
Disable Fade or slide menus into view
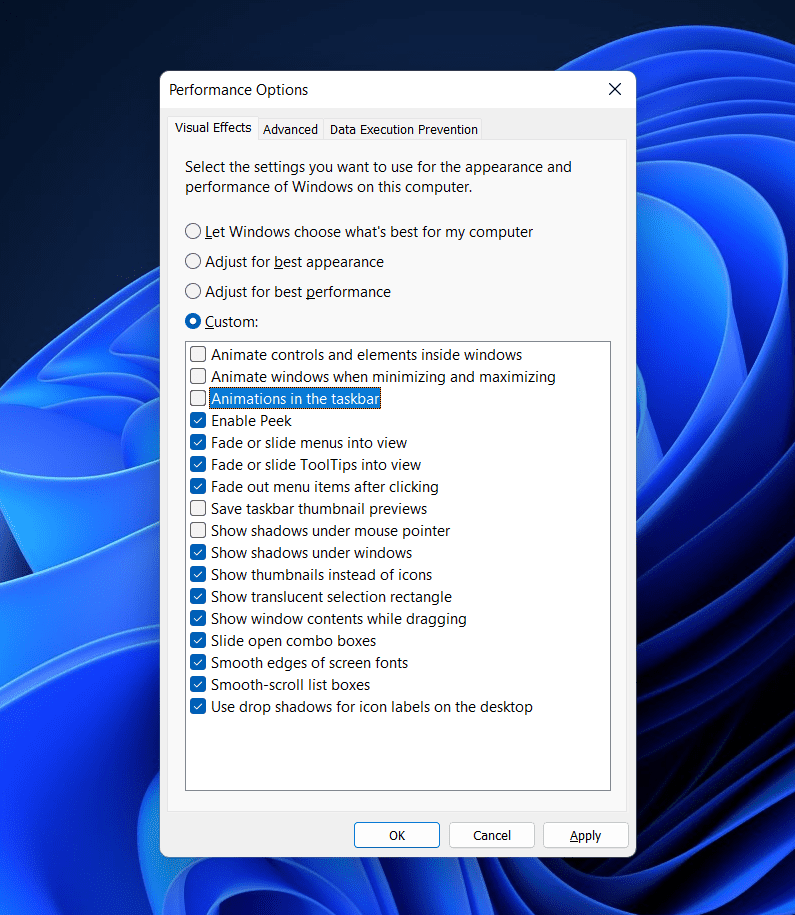(198, 443)
